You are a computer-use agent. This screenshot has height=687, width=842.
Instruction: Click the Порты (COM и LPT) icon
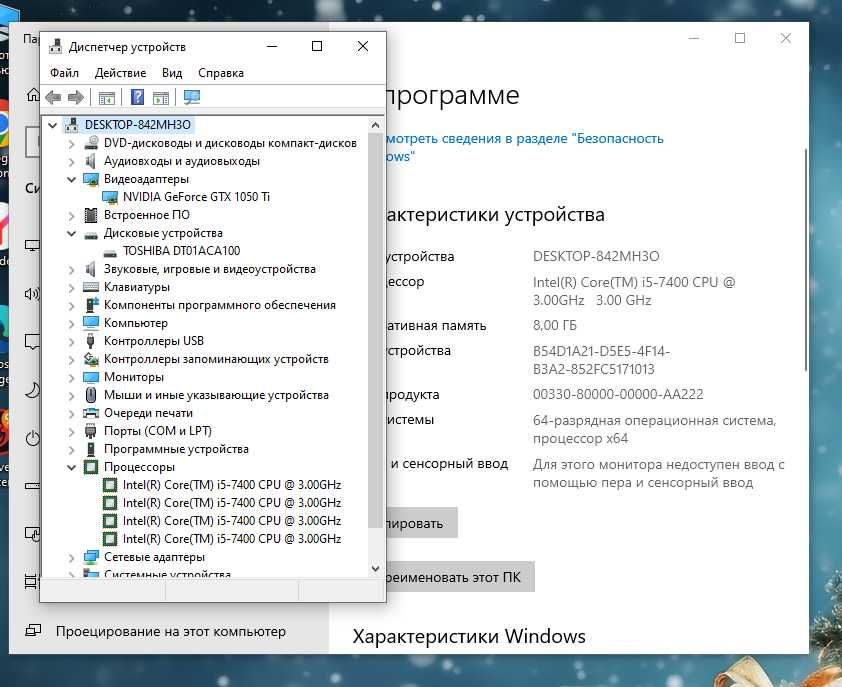click(x=90, y=431)
